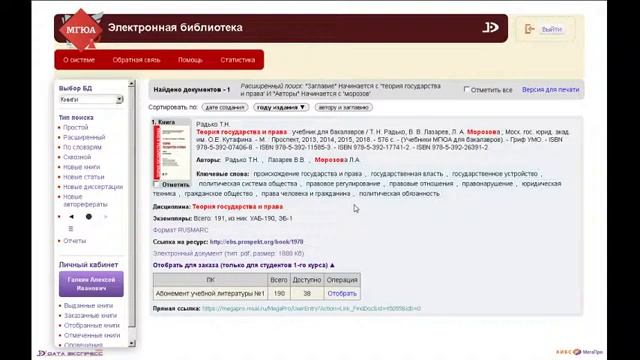Open the Электронный документ pdf link

click(x=229, y=253)
